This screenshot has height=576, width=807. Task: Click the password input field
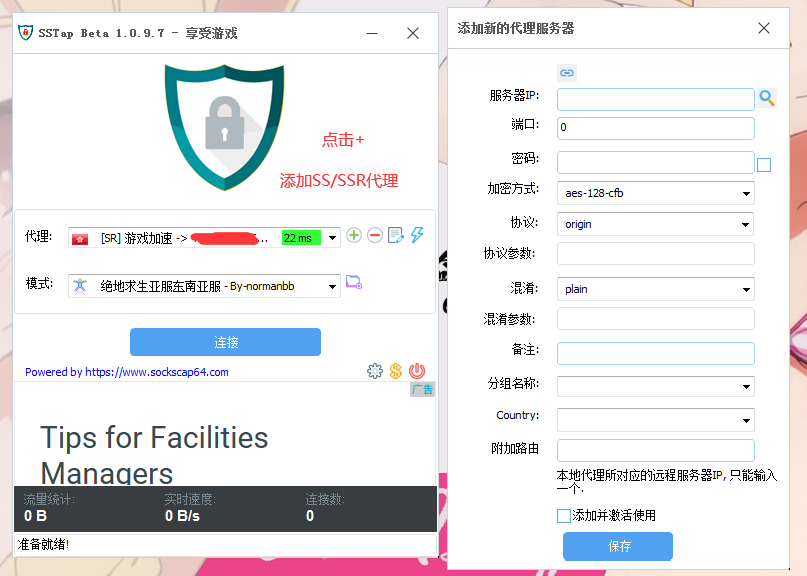tap(656, 163)
